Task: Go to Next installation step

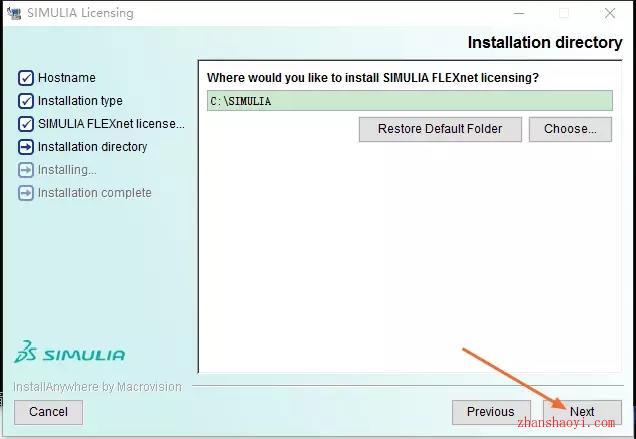Action: tap(582, 412)
